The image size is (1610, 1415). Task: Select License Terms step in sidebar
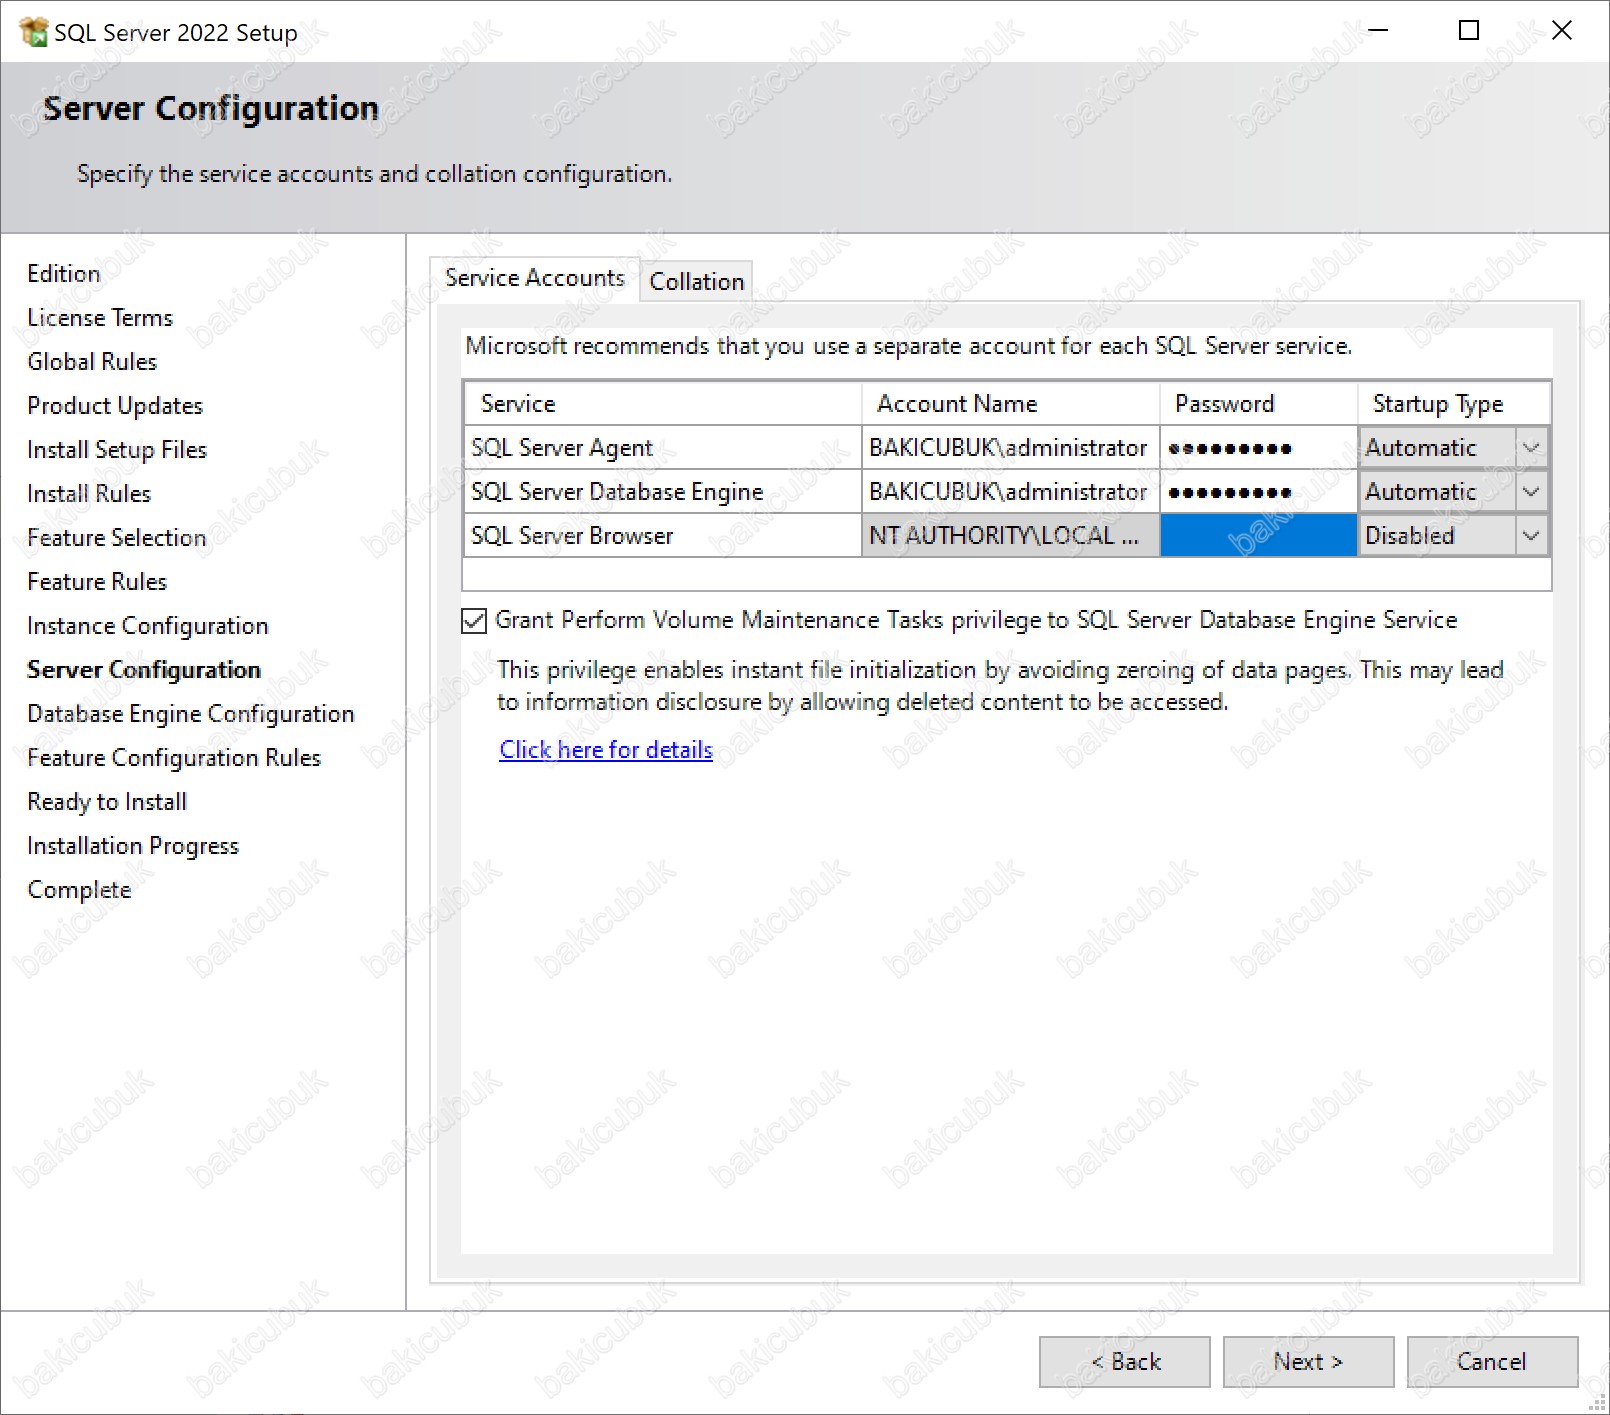pos(100,318)
